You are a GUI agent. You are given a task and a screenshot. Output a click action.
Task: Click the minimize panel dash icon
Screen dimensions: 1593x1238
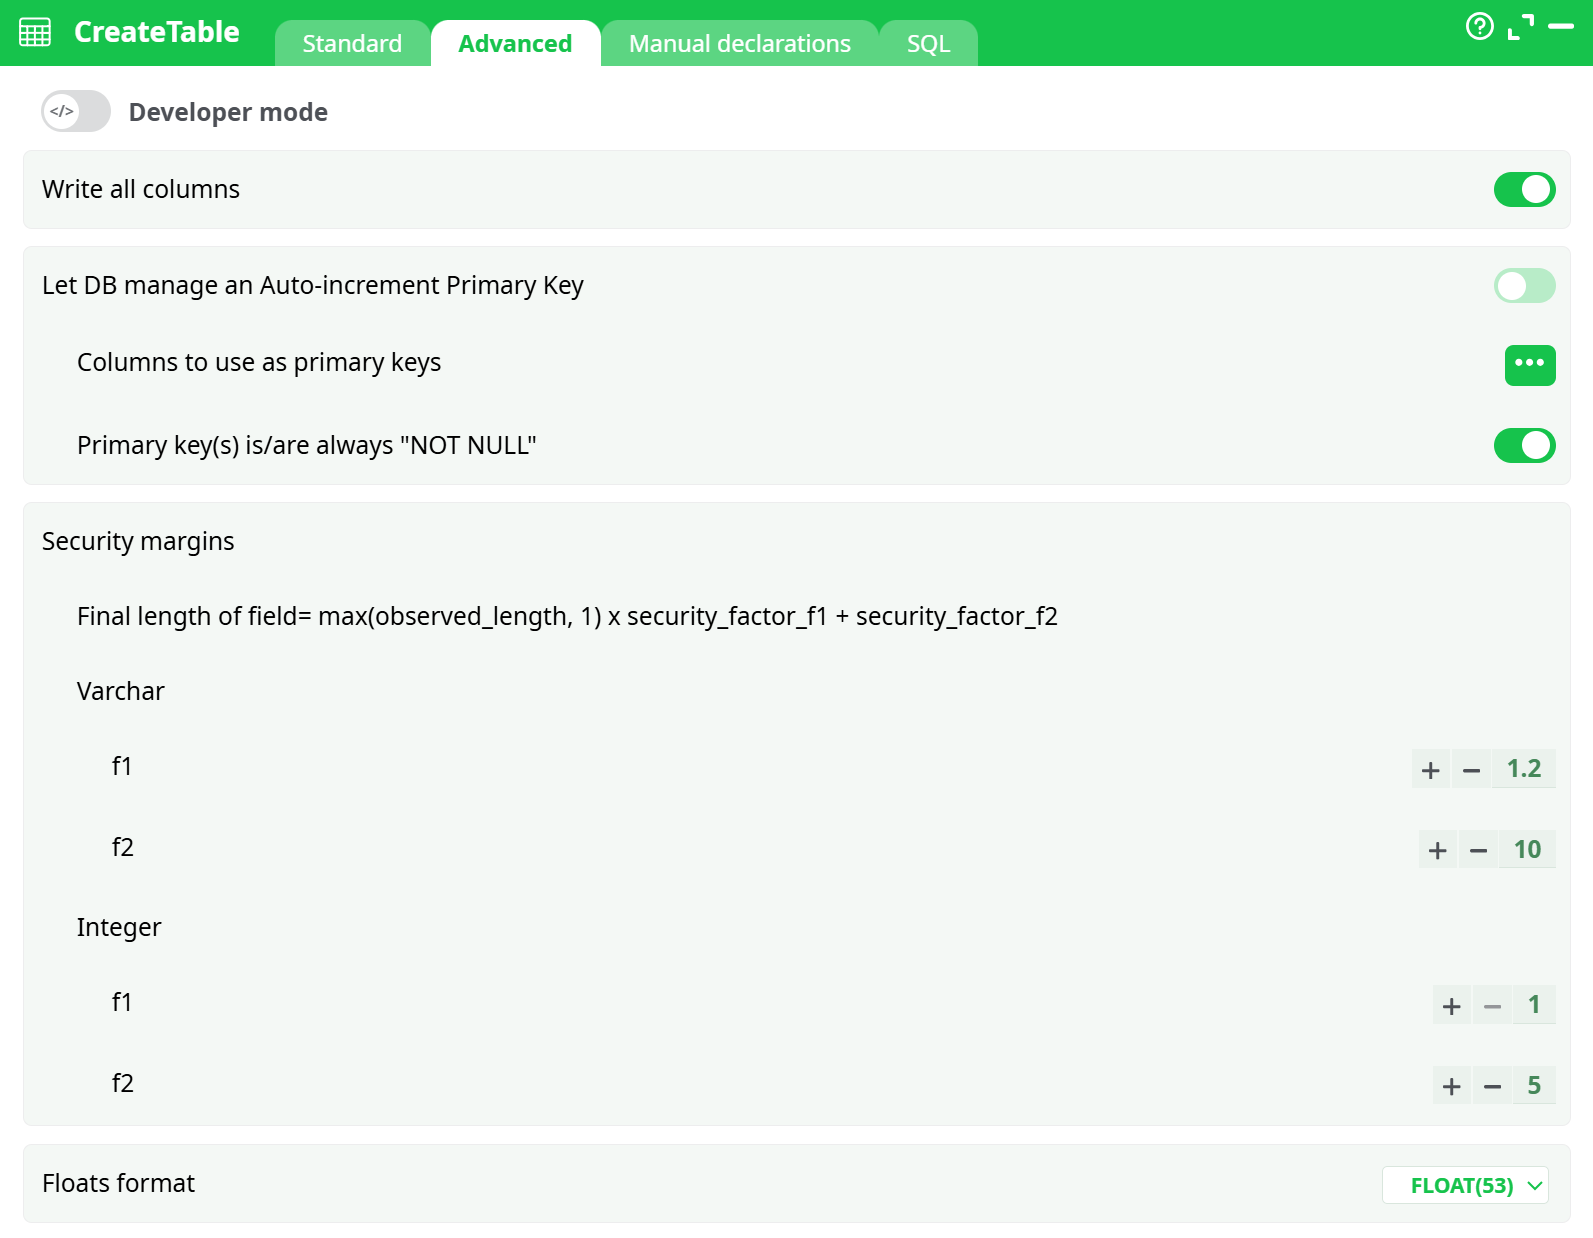1560,27
